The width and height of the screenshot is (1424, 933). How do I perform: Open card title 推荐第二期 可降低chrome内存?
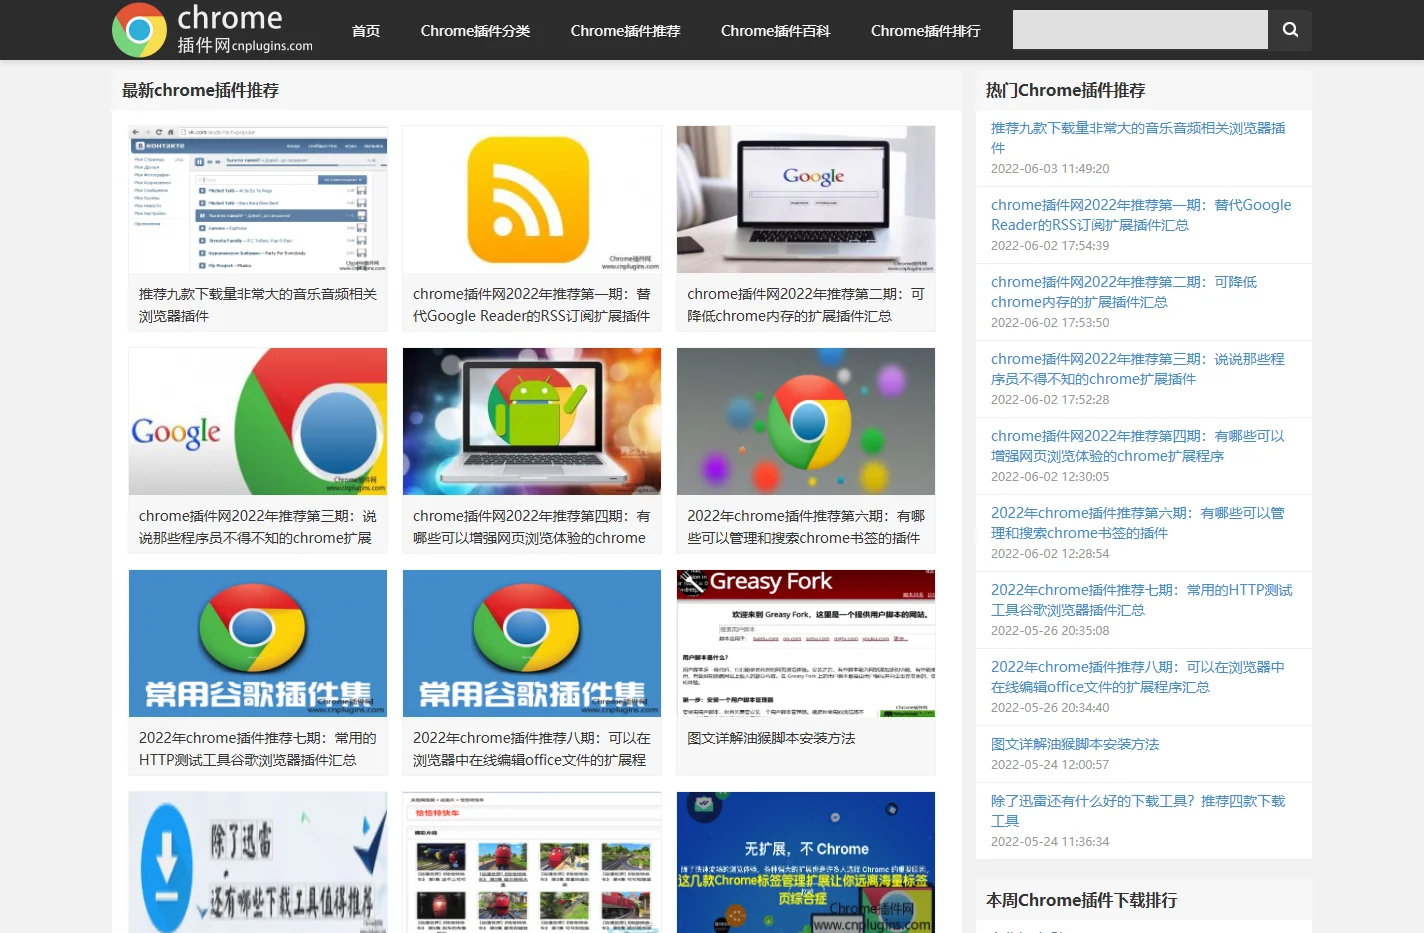pyautogui.click(x=806, y=305)
